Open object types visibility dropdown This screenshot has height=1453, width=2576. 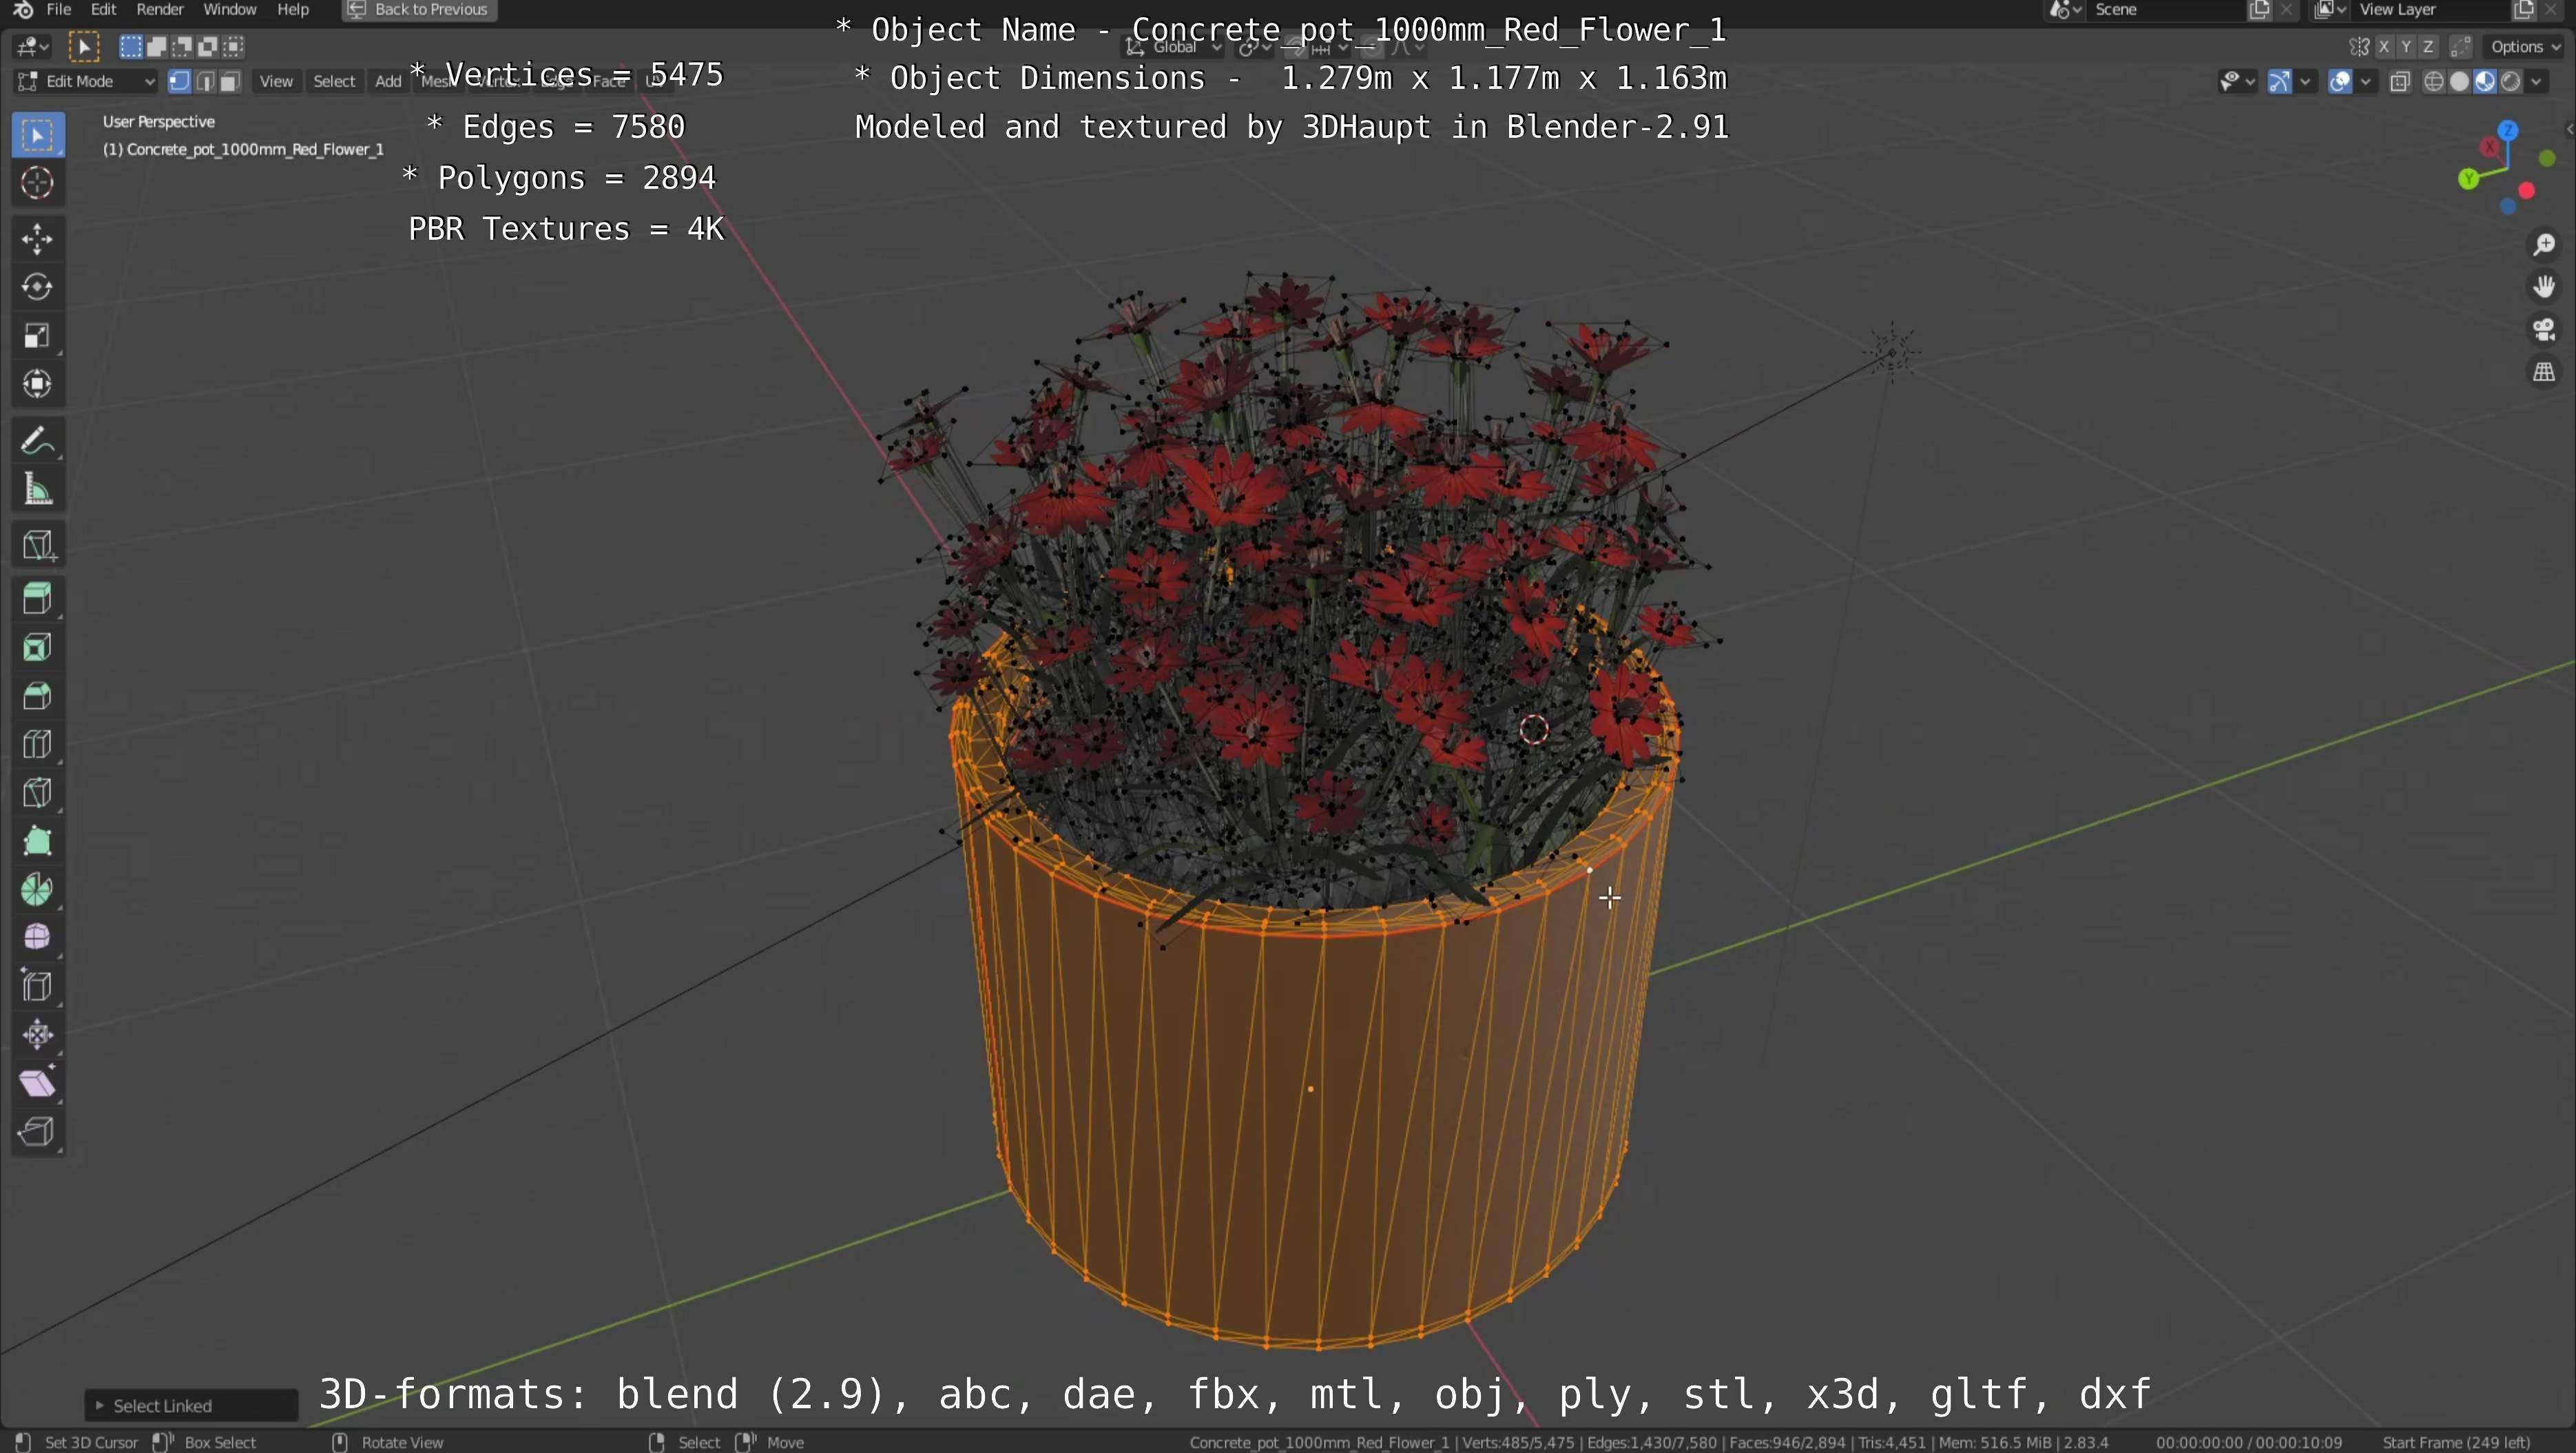point(2237,82)
